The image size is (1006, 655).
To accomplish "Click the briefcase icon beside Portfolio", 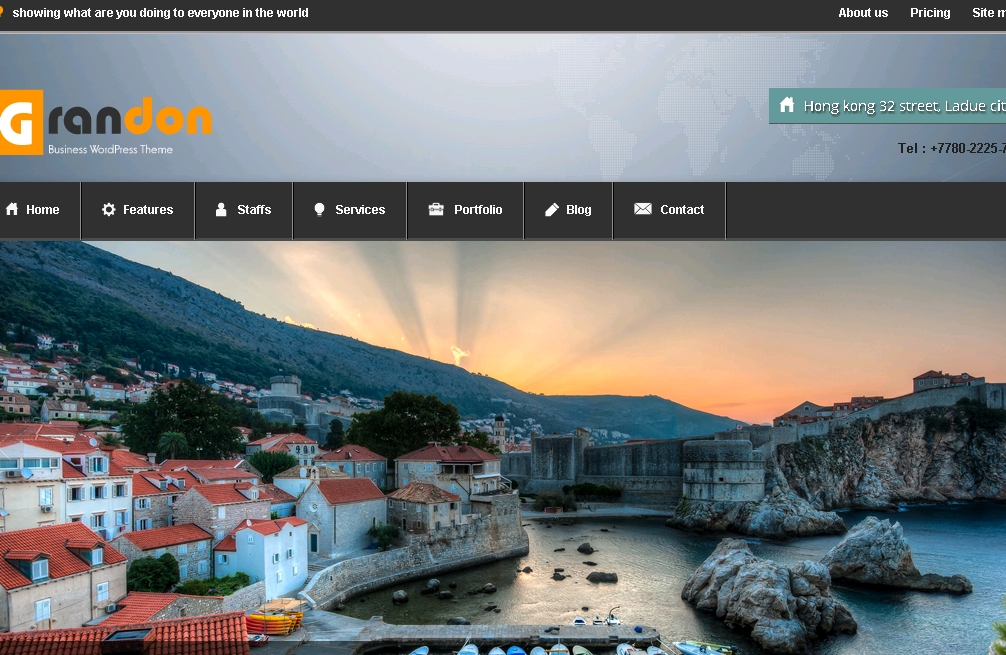I will (436, 209).
